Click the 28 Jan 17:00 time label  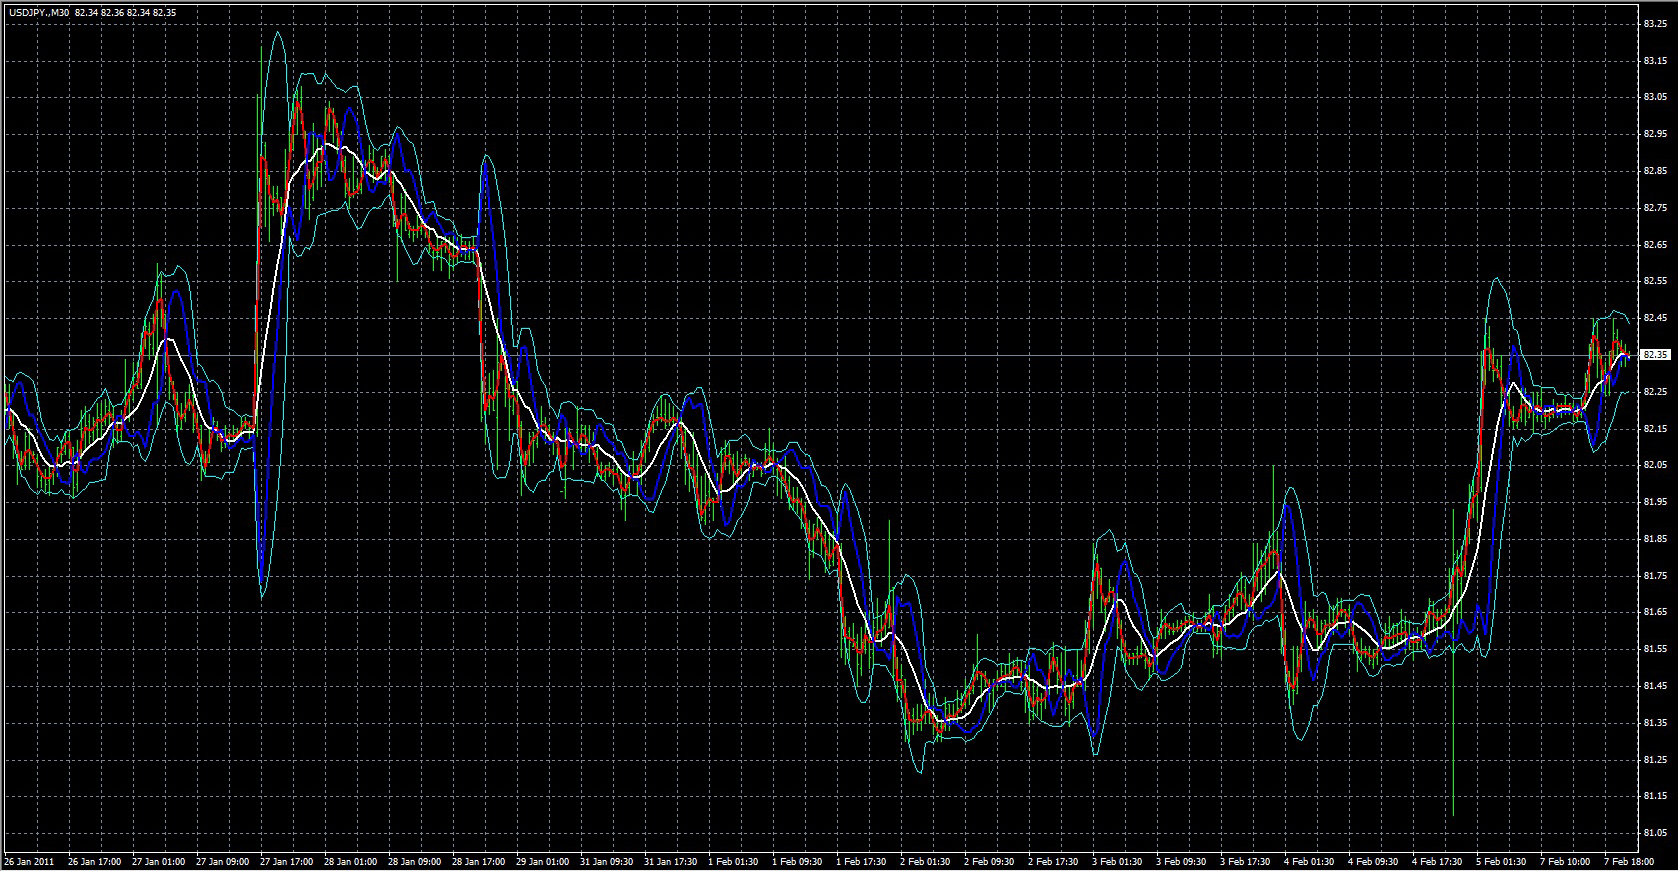point(476,861)
